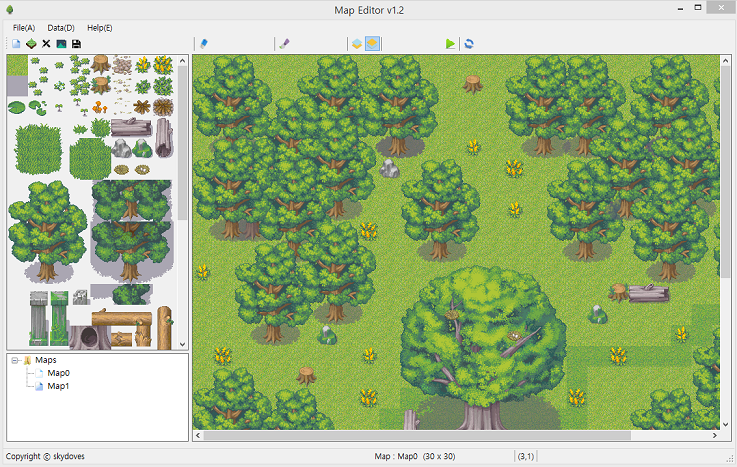Open the Help(E) menu
This screenshot has height=467, width=737.
point(100,28)
